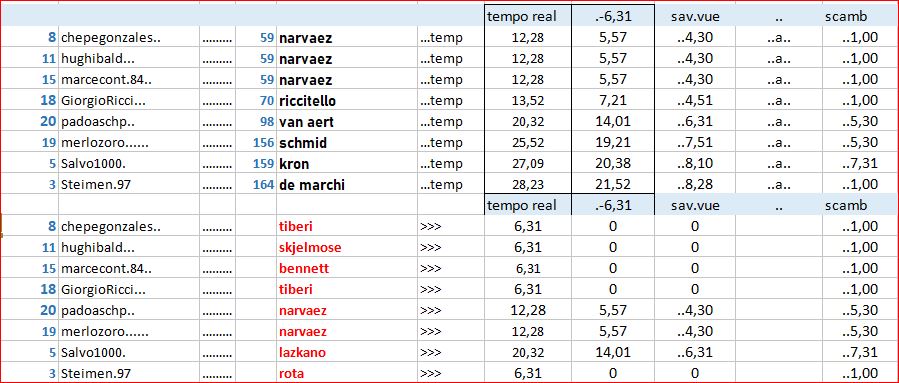This screenshot has width=899, height=383.
Task: Select the ..7,31 scamb cell in kron row
Action: pyautogui.click(x=859, y=164)
